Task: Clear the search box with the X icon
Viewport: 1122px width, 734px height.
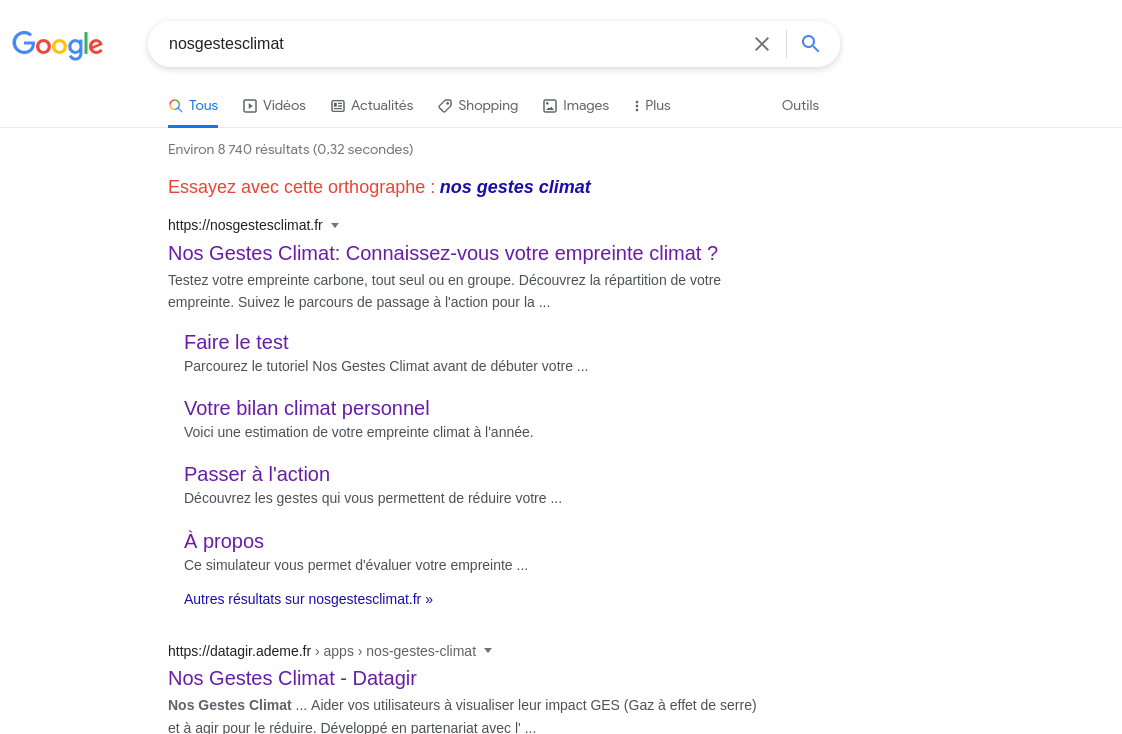Action: [x=761, y=44]
